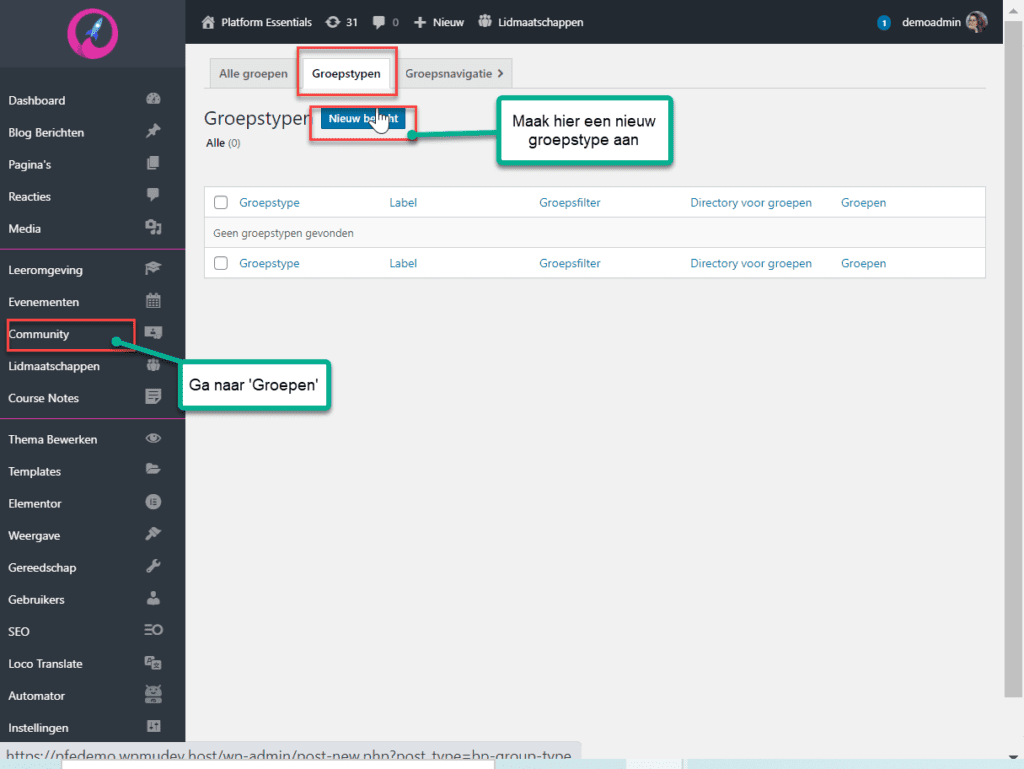Screen dimensions: 1024x769
Task: Click the Course Notes sheet icon
Action: 153,397
